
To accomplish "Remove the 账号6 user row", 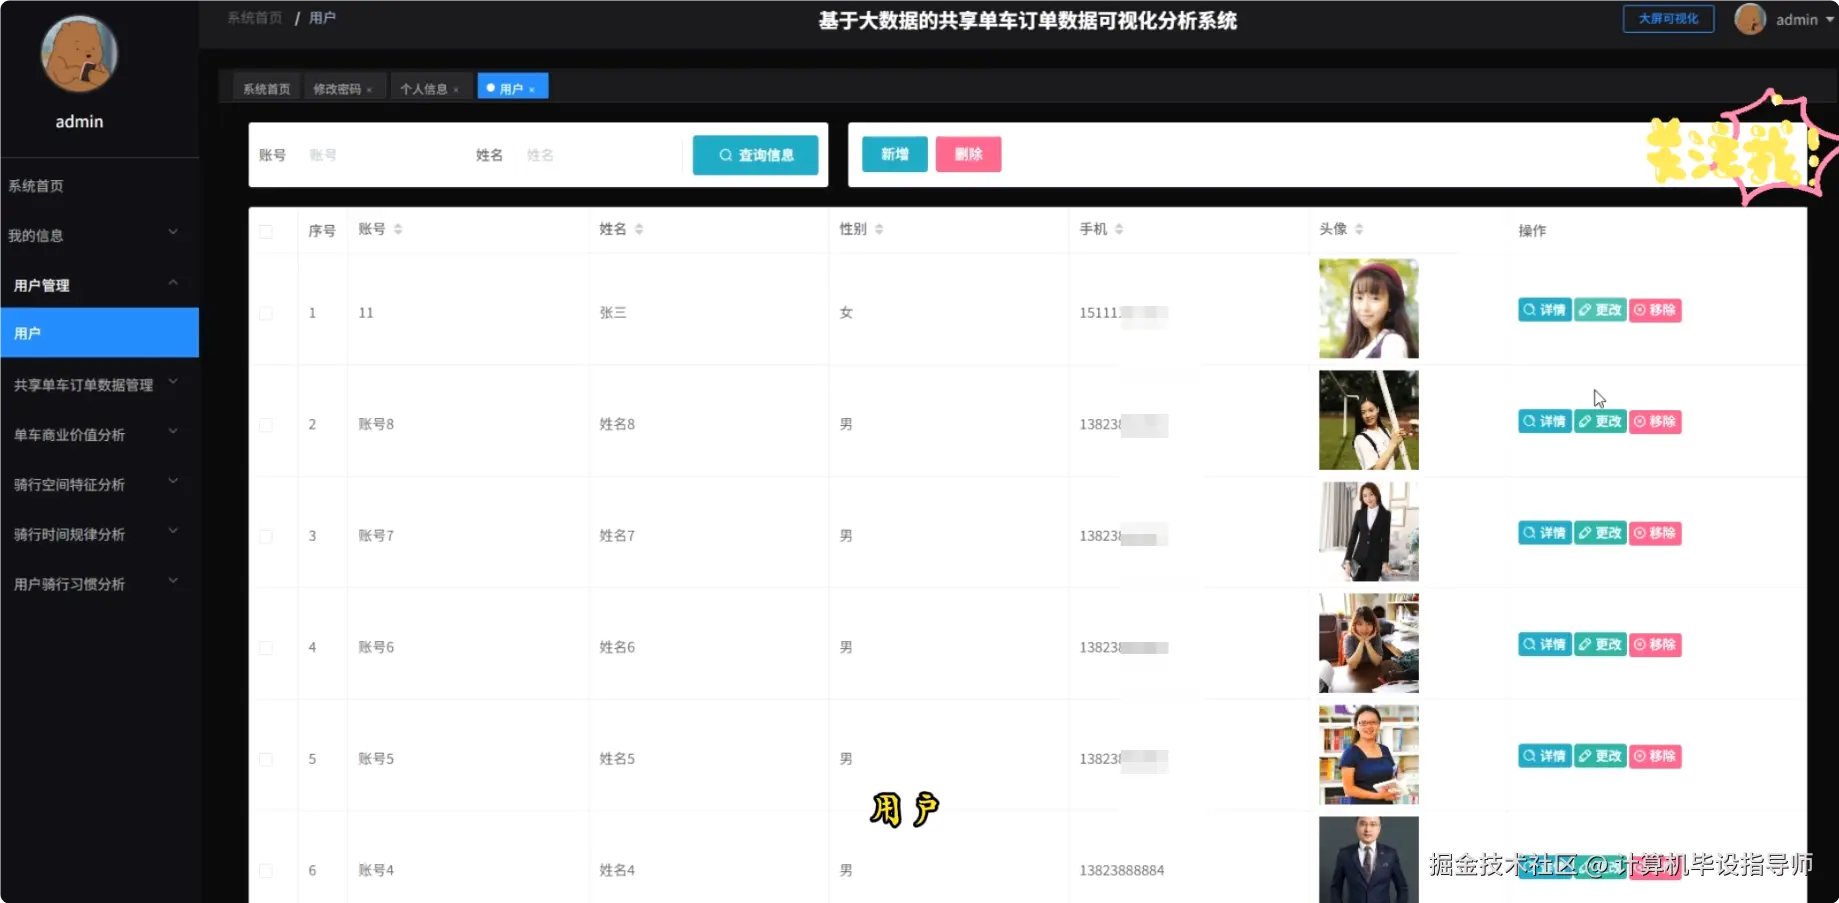I will 1655,645.
